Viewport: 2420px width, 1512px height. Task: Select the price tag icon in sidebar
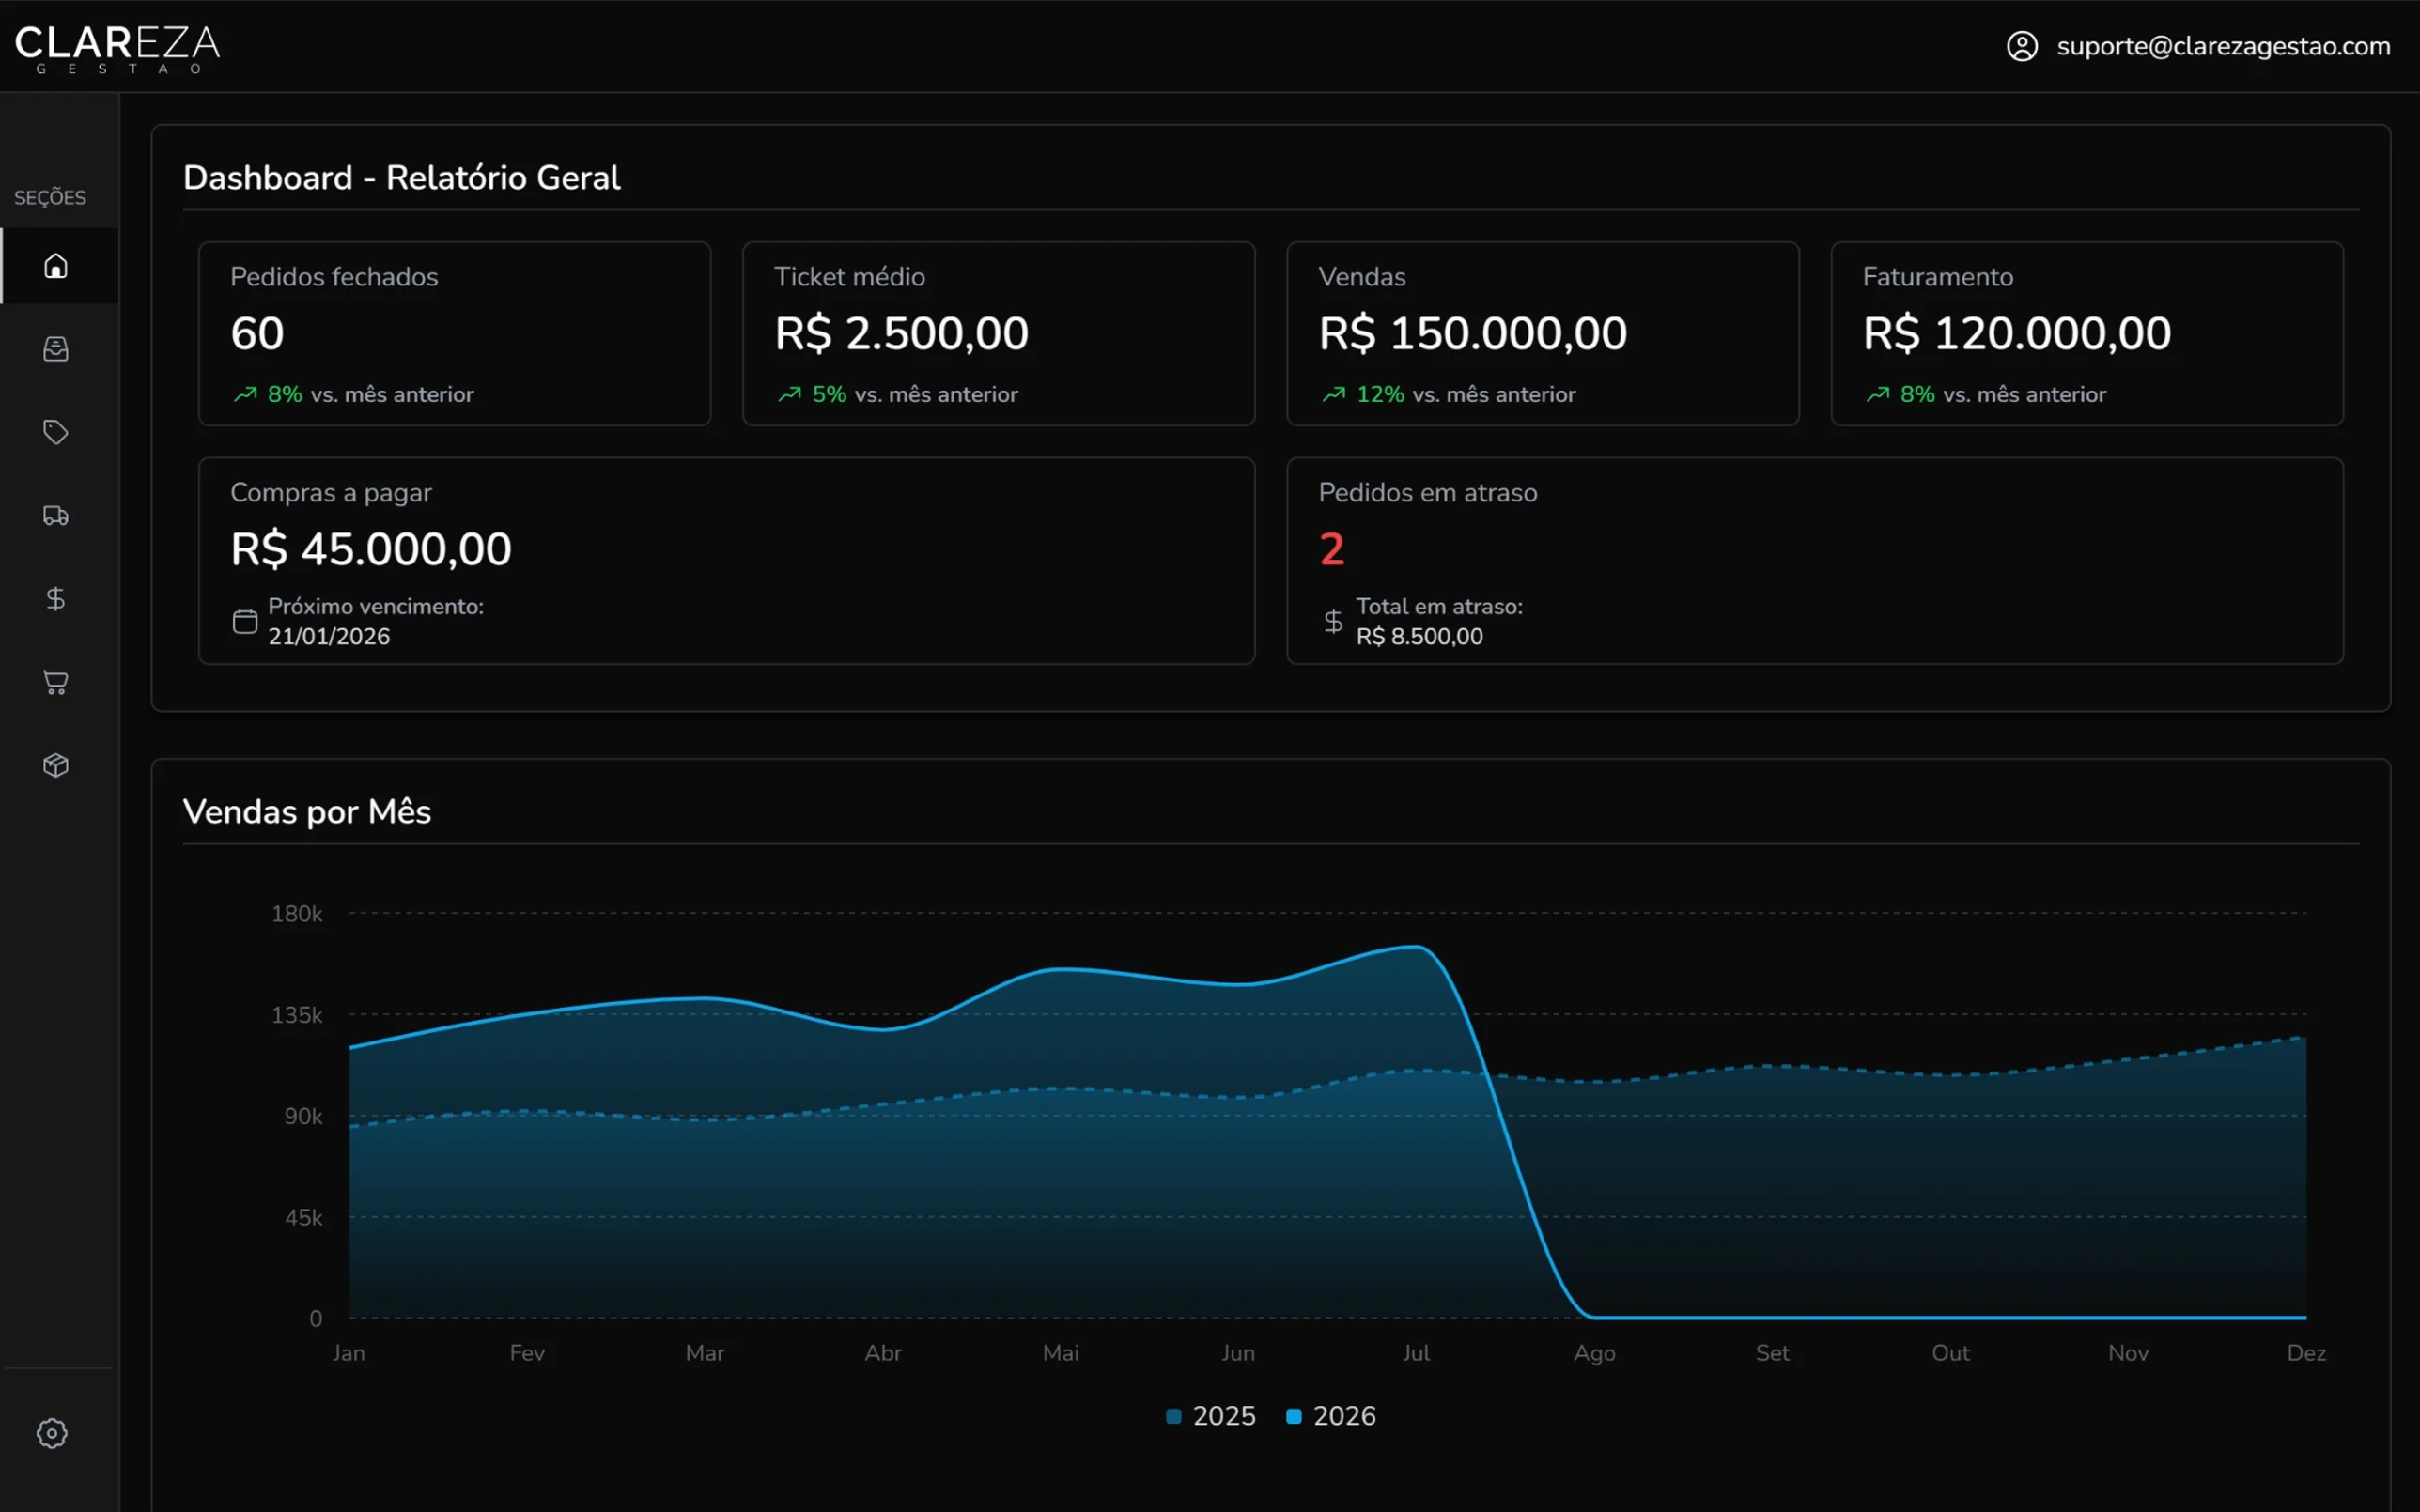pyautogui.click(x=56, y=432)
